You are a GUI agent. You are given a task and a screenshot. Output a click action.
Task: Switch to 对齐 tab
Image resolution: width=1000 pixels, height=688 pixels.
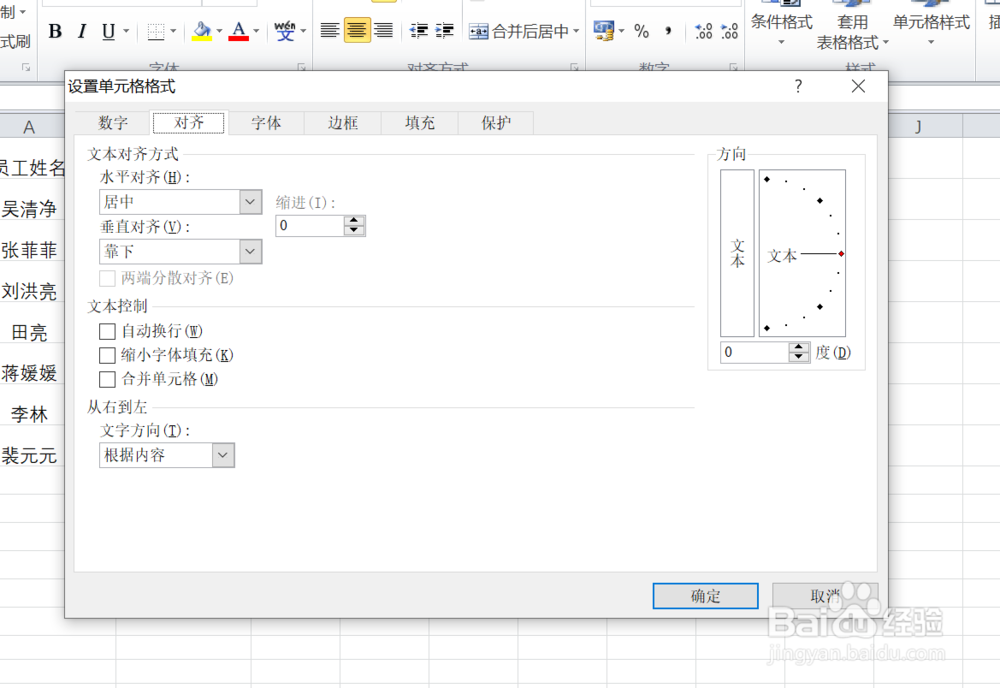(189, 122)
